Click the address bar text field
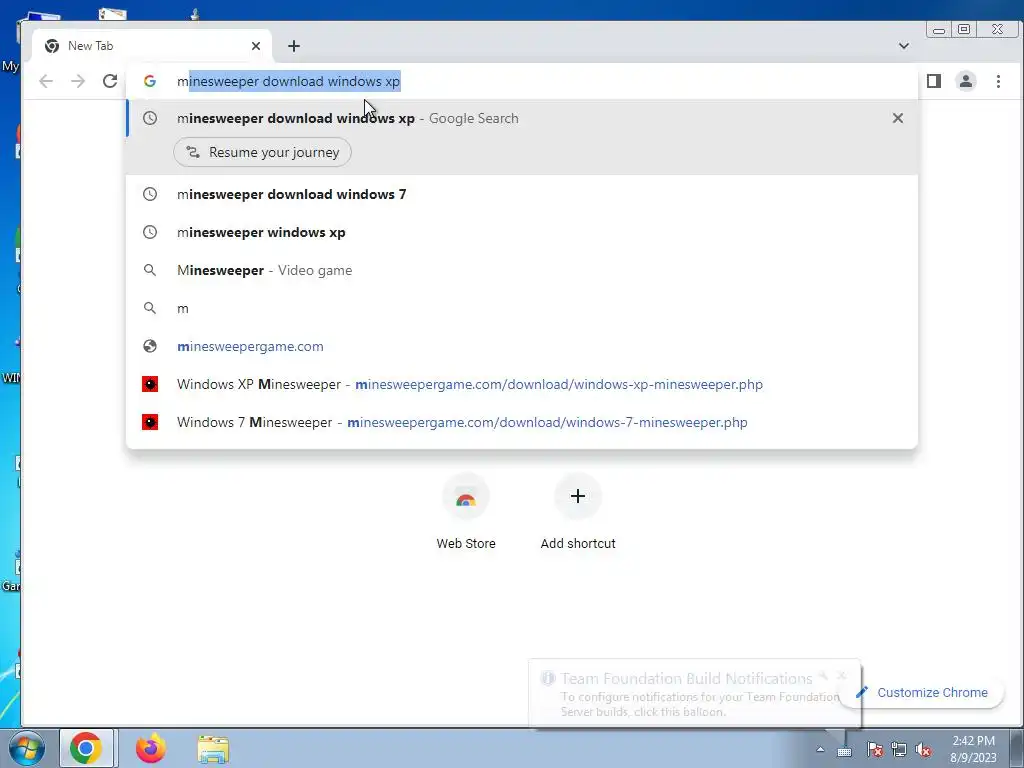This screenshot has height=768, width=1024. [522, 81]
